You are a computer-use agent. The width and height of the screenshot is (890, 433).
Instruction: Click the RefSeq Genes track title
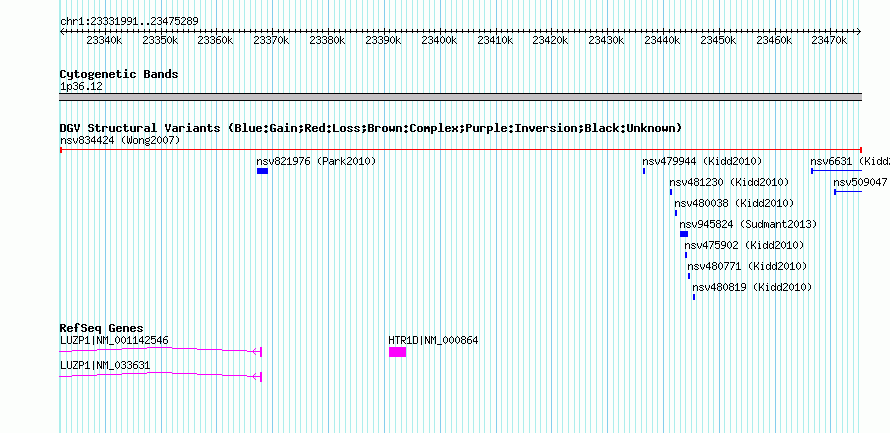[x=102, y=328]
